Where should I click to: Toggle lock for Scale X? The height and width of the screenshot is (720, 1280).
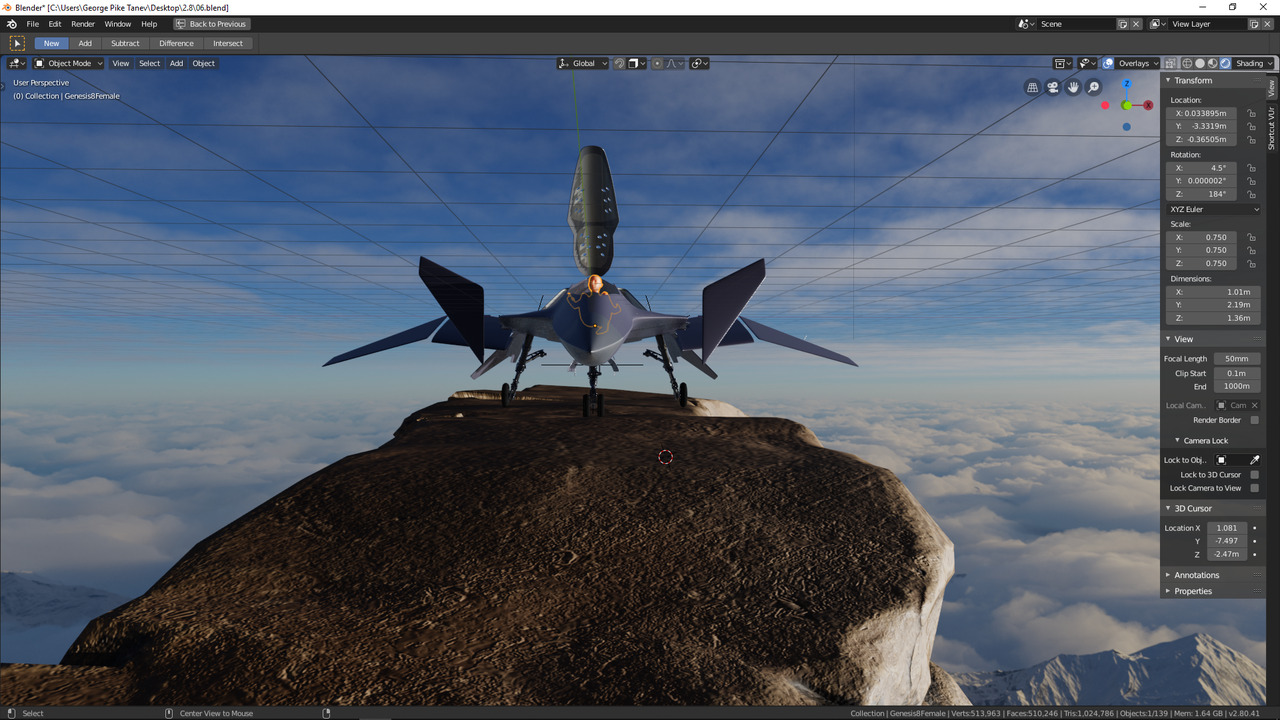point(1251,237)
